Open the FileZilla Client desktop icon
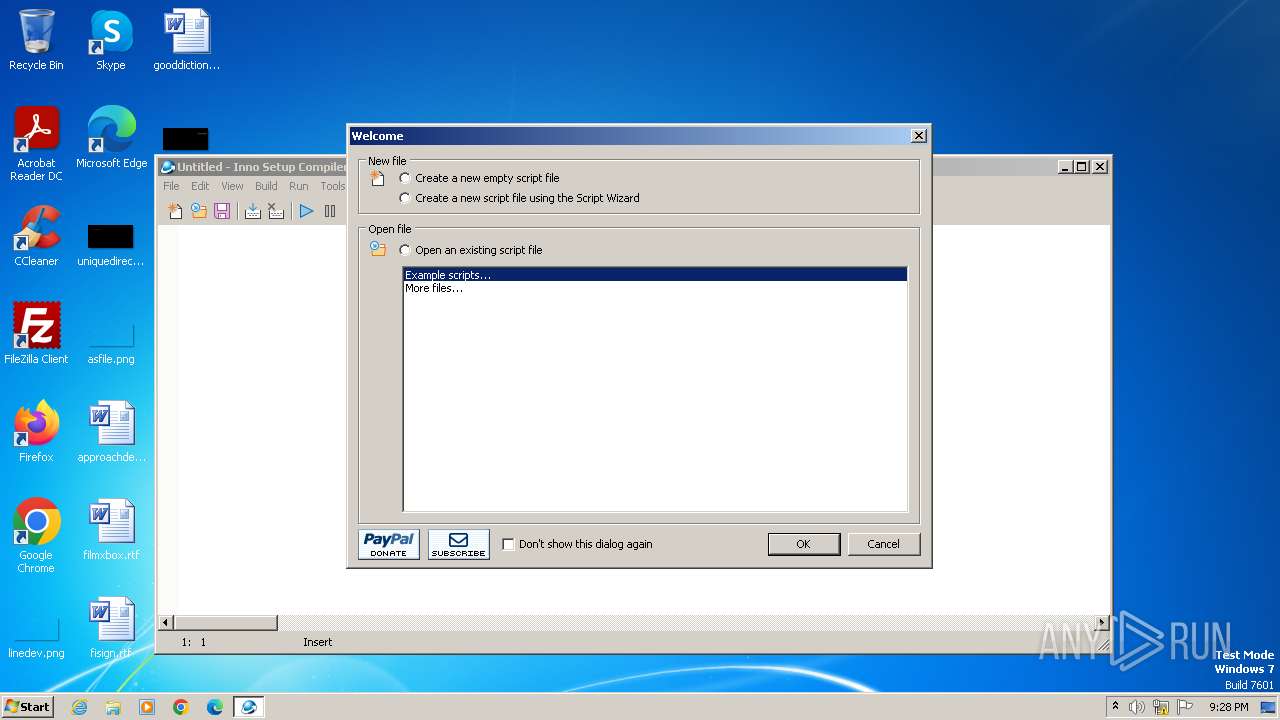 tap(36, 334)
